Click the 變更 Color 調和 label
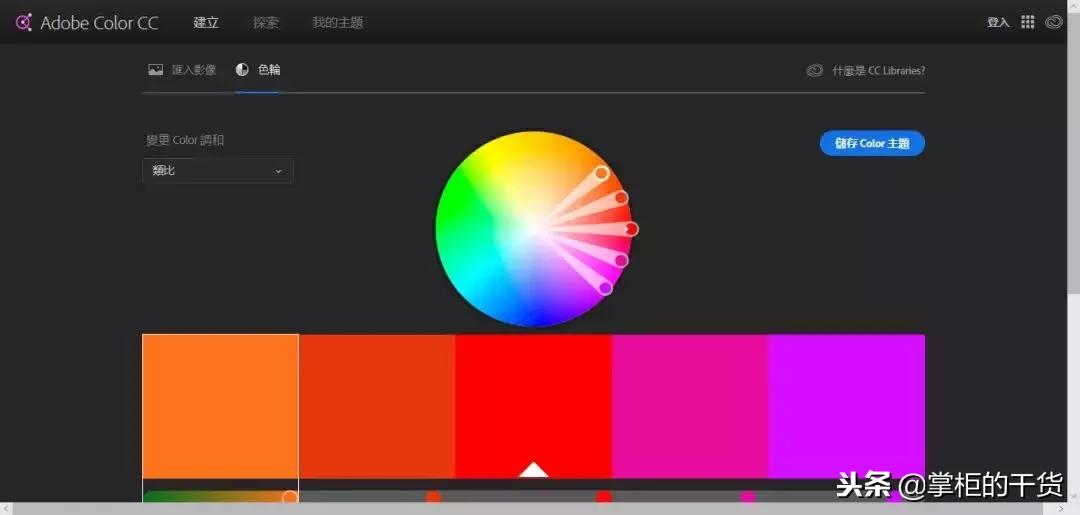The height and width of the screenshot is (515, 1080). click(185, 140)
